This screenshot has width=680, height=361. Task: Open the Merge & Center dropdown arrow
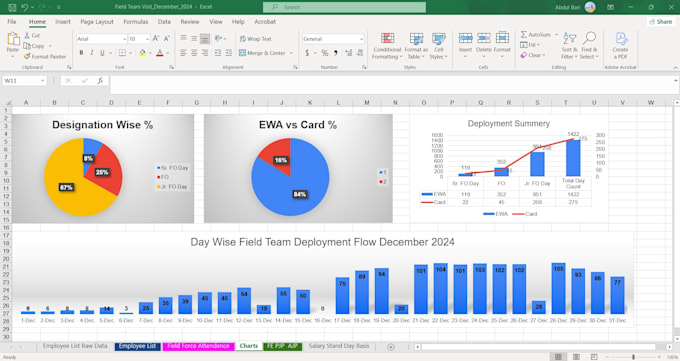pos(291,53)
